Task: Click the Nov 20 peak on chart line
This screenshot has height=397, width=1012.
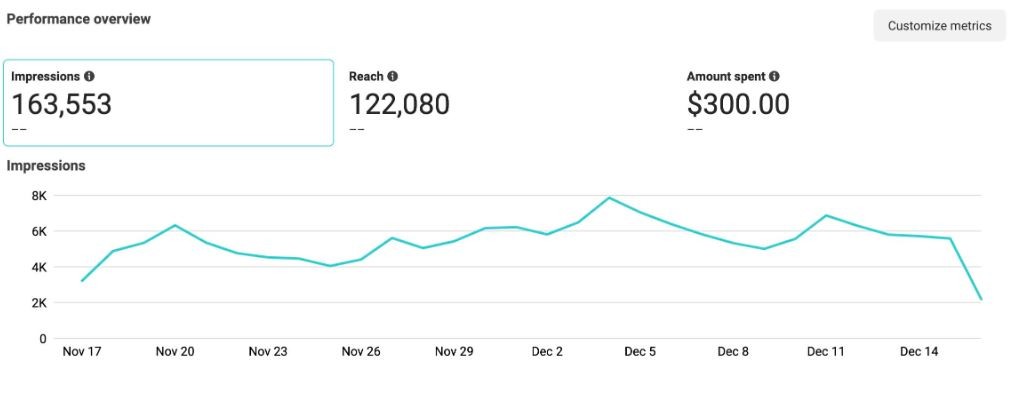Action: coord(175,225)
